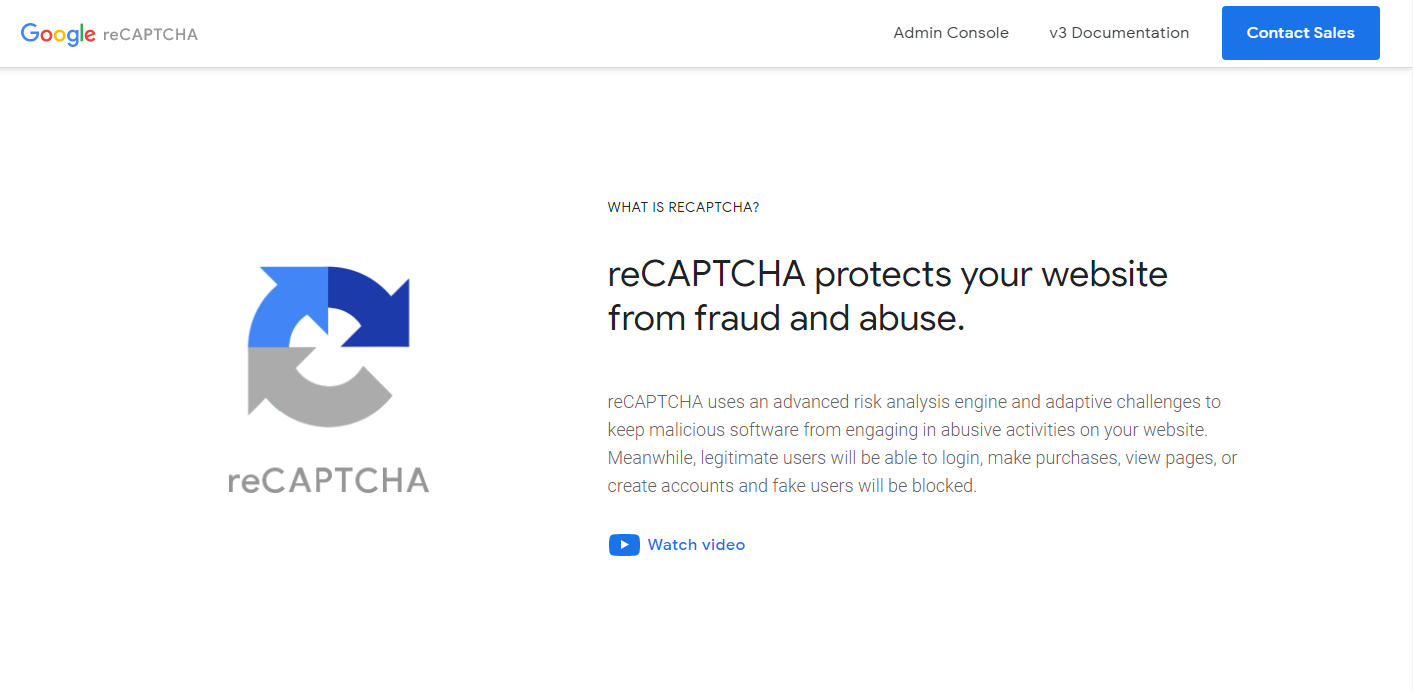Click the paragraph about the risk analysis engine
The height and width of the screenshot is (691, 1413).
pos(923,444)
